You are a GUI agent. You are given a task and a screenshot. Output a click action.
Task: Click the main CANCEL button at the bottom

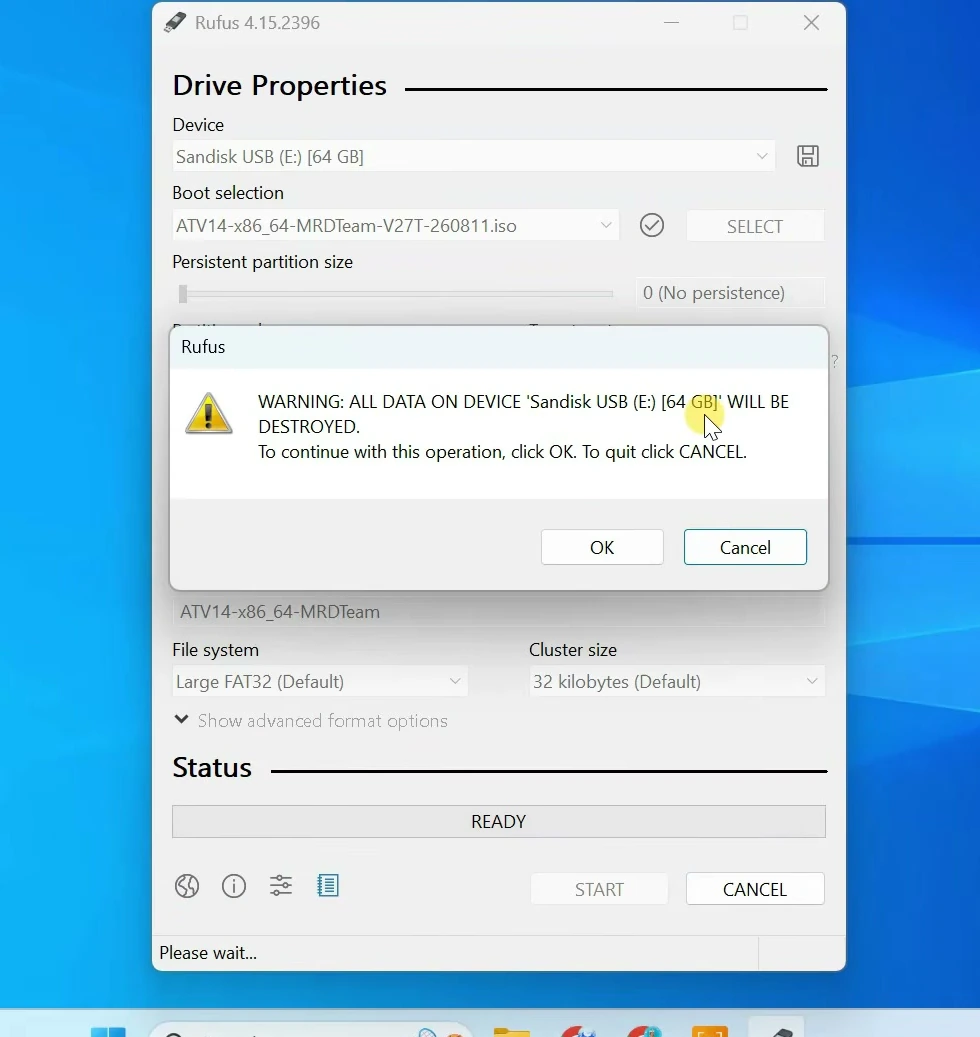pos(755,889)
